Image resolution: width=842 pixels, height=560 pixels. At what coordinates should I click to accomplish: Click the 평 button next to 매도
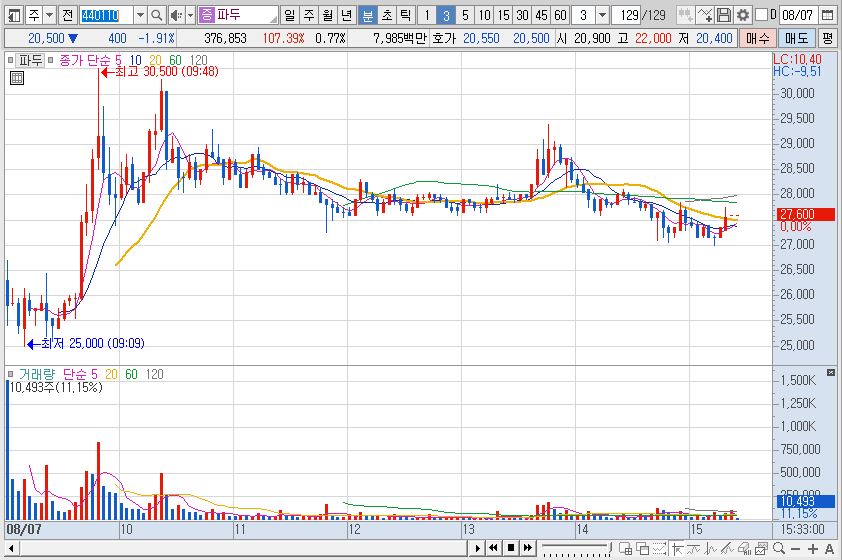[827, 38]
